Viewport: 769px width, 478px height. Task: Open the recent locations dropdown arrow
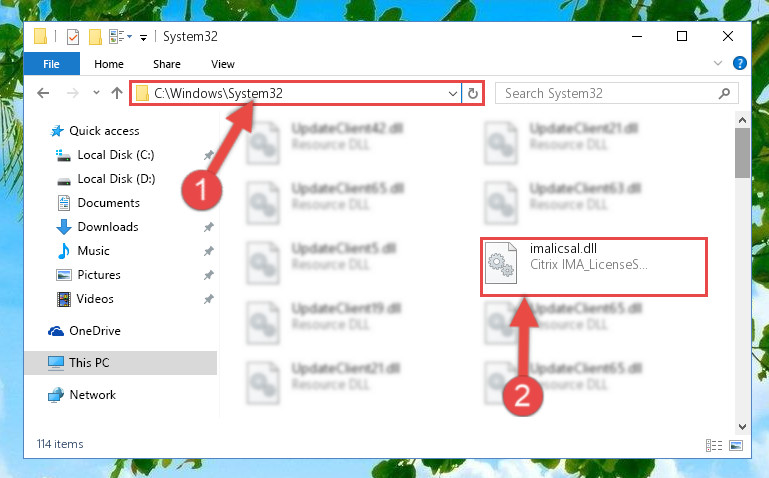[96, 93]
